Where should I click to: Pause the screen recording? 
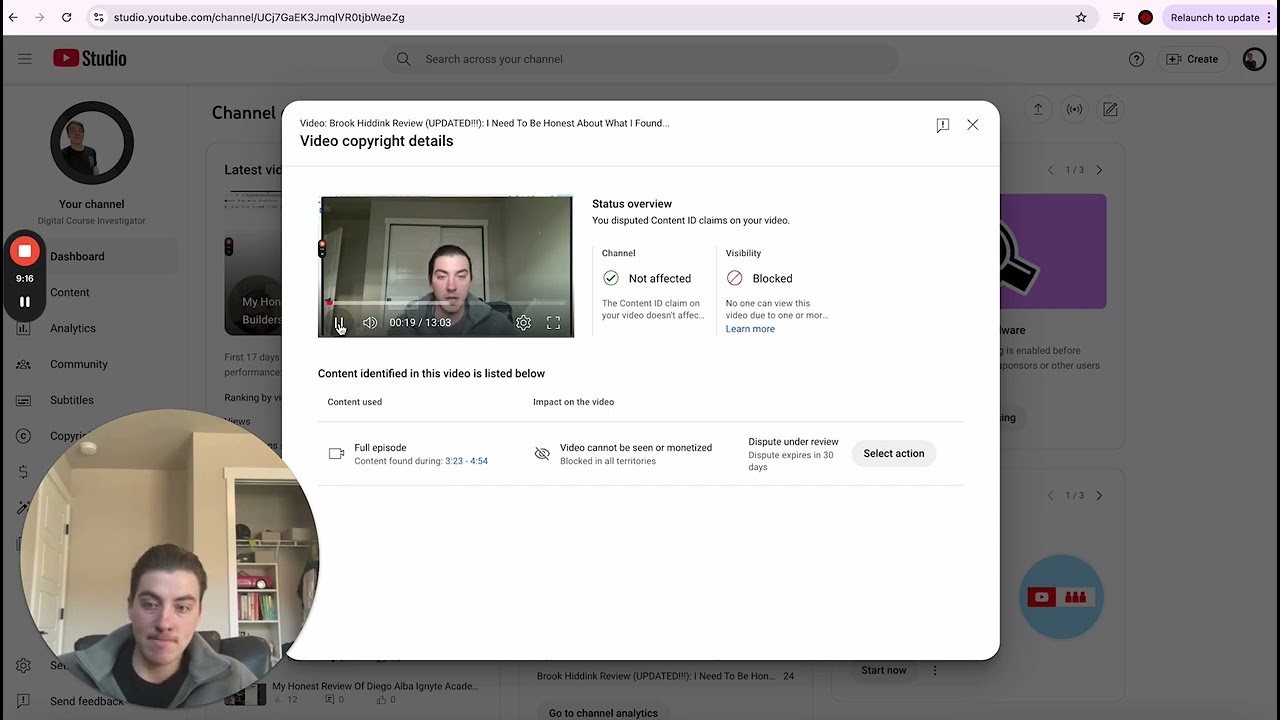25,301
